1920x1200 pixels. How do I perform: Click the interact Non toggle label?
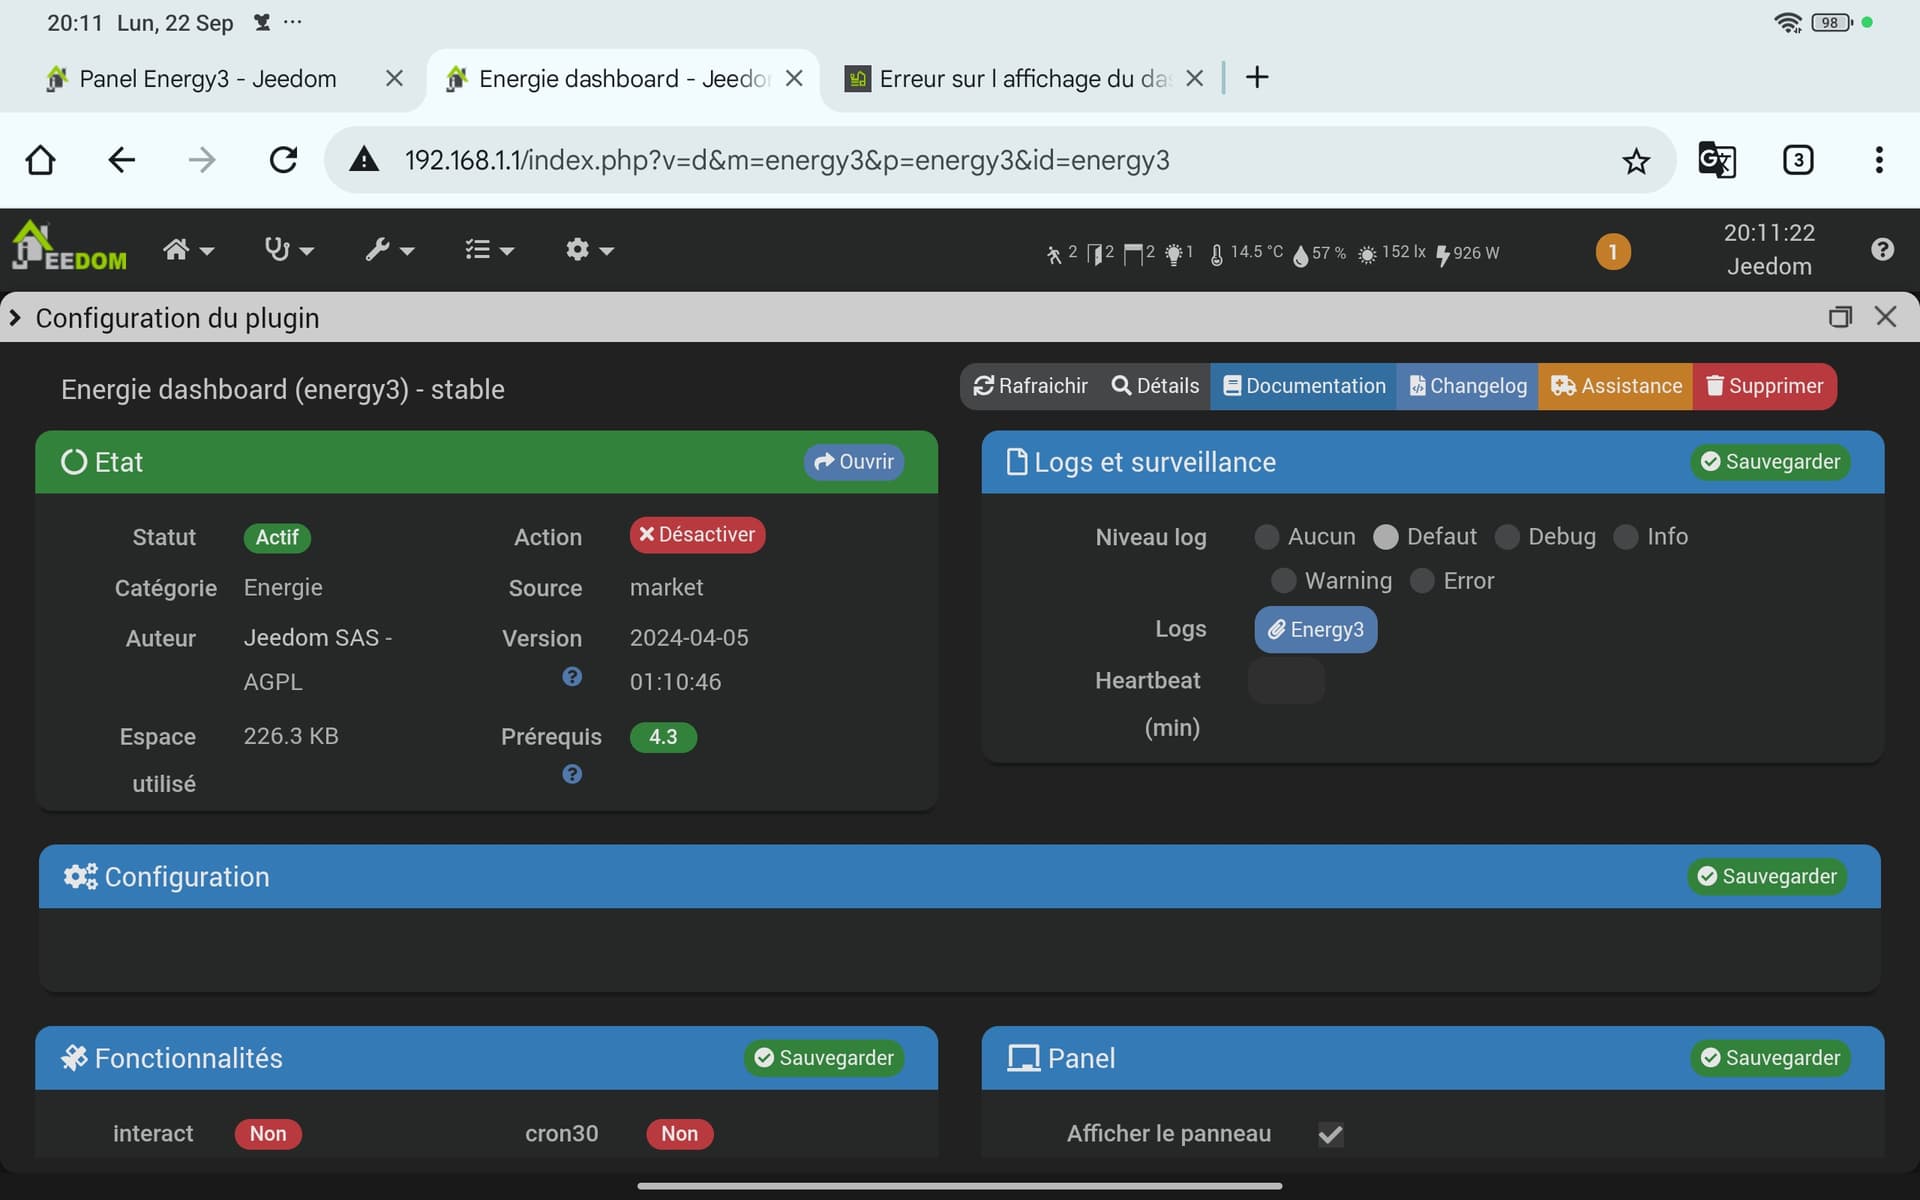[x=268, y=1133]
